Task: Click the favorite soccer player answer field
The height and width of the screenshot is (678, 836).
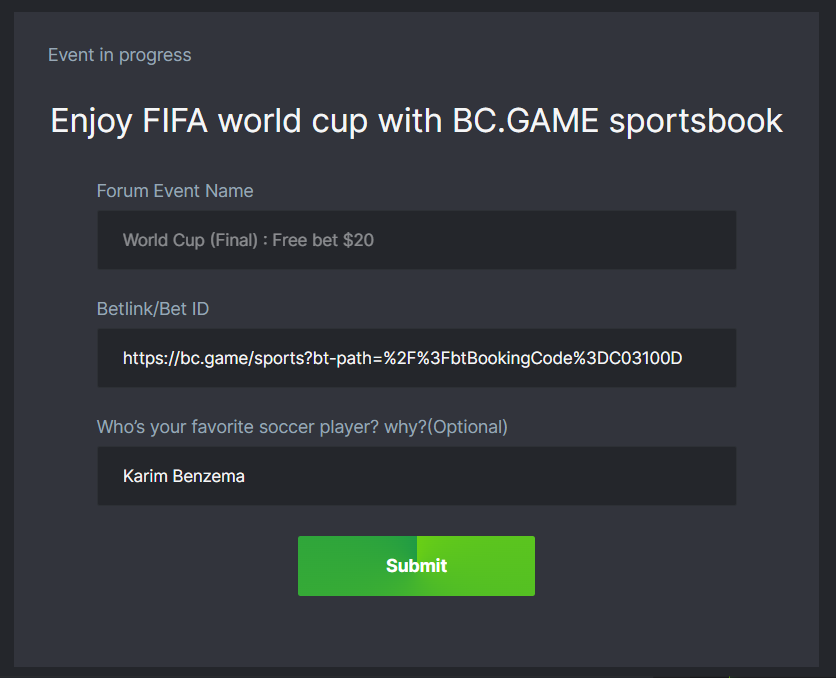Action: tap(416, 476)
